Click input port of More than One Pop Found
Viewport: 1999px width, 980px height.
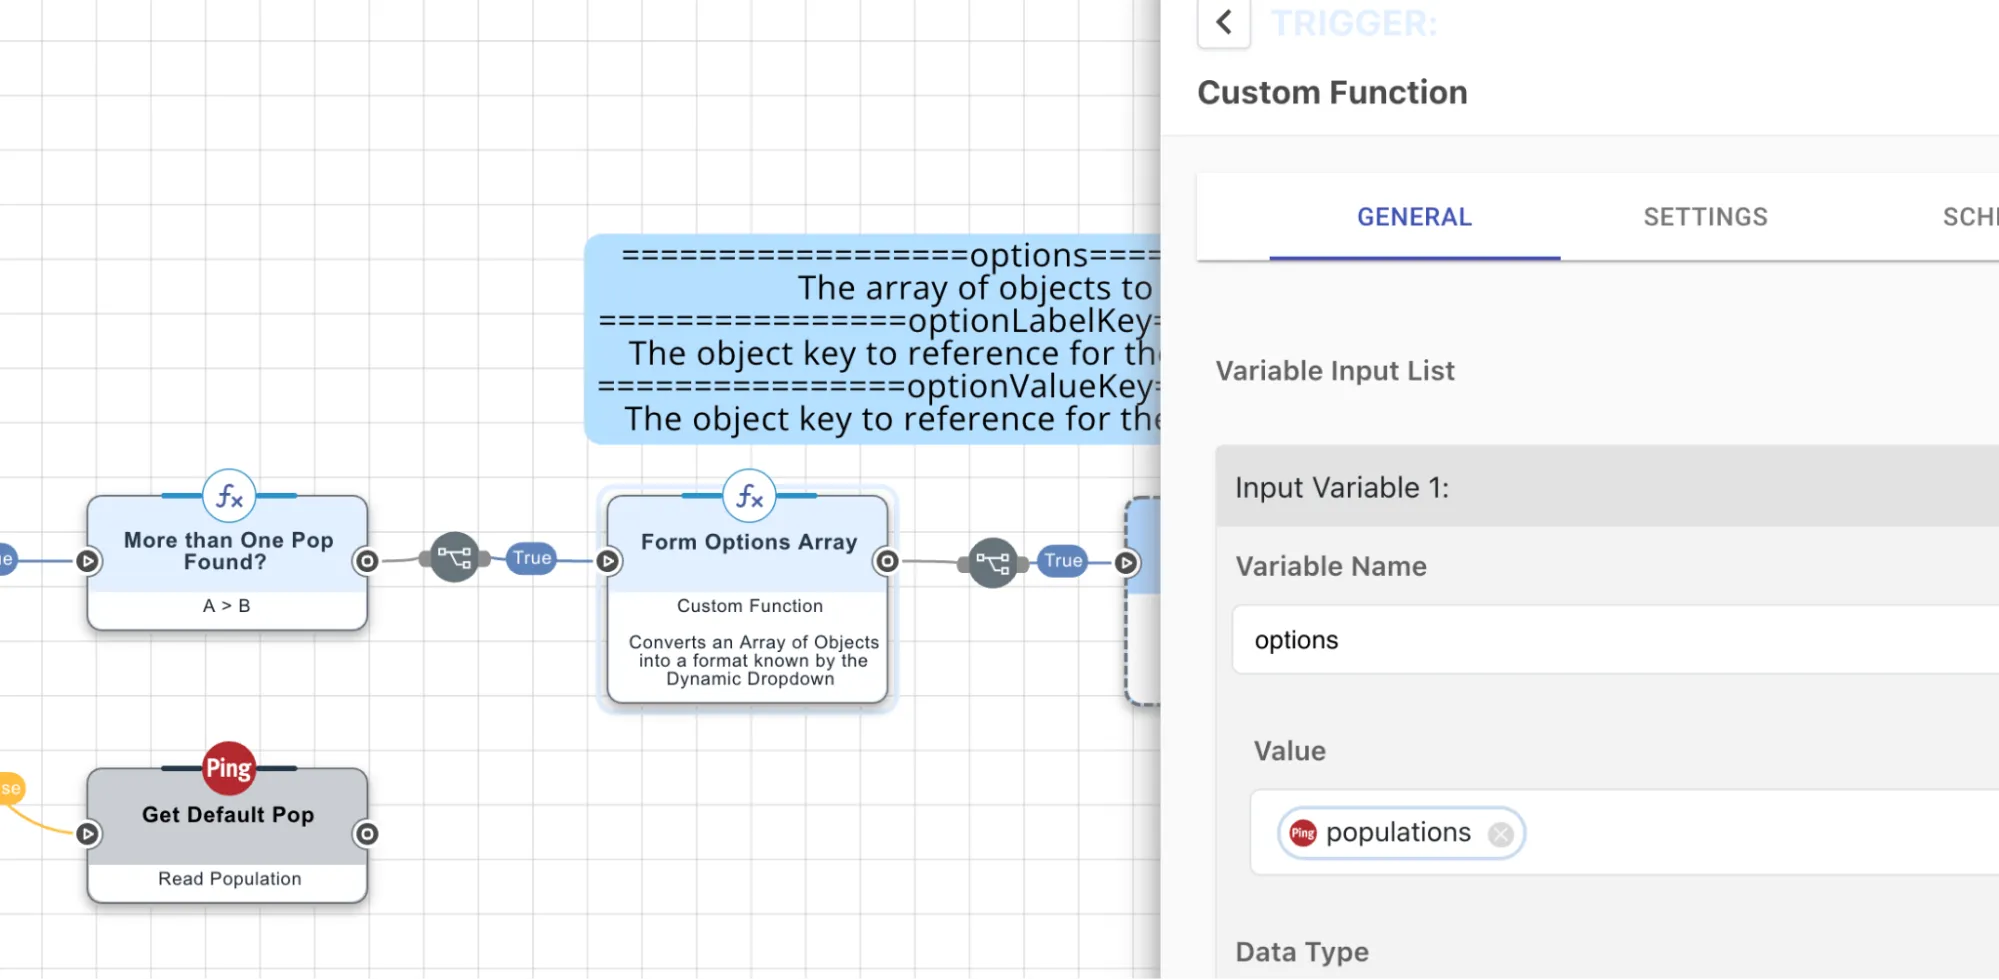88,561
